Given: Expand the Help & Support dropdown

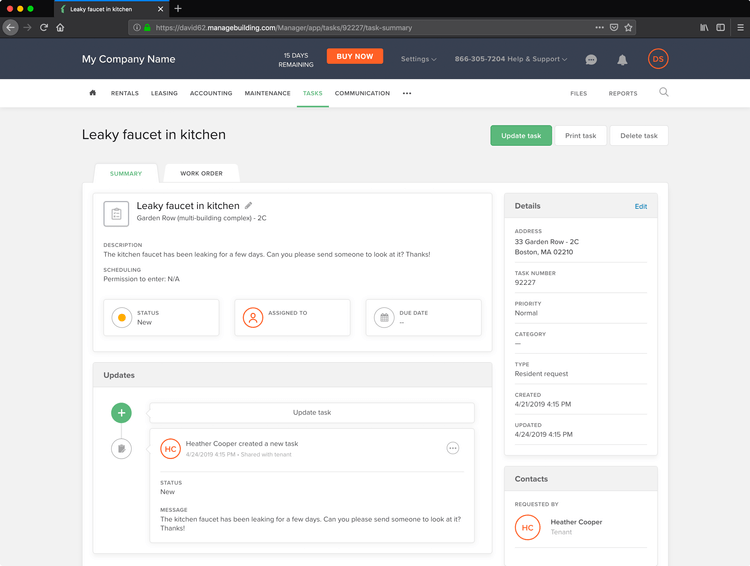Looking at the screenshot, I should point(510,59).
